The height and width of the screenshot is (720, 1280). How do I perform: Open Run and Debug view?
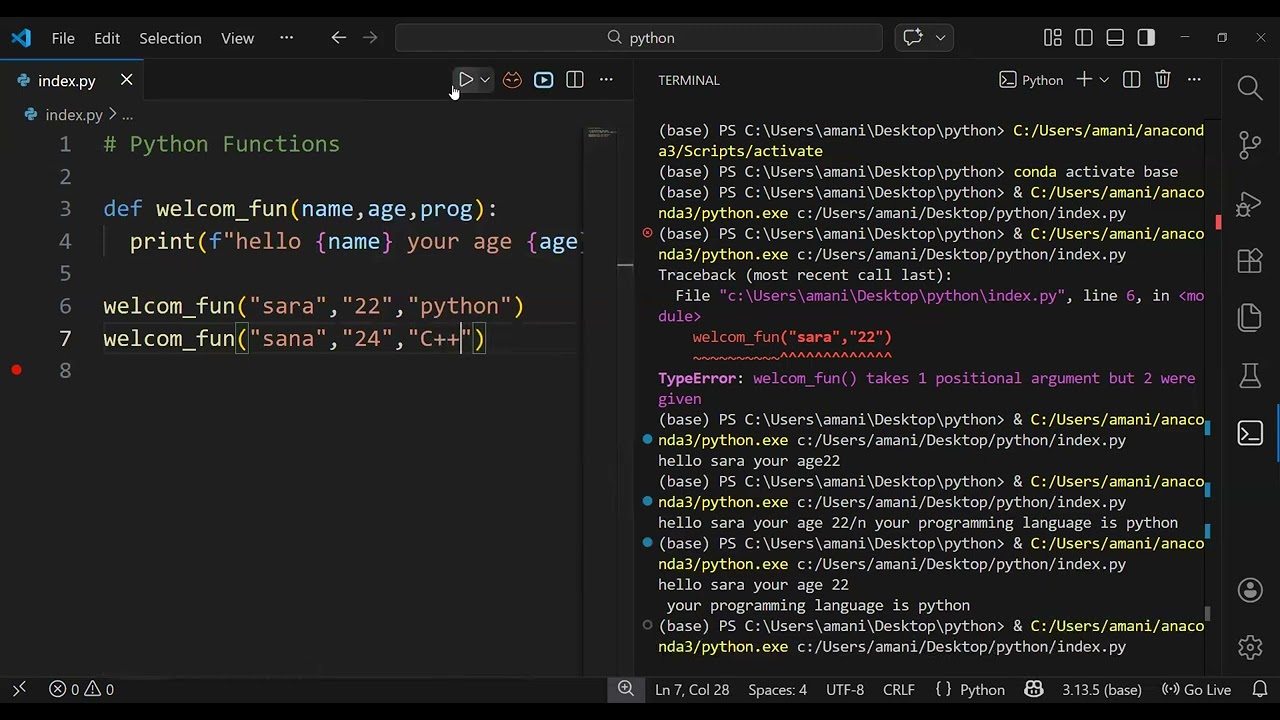(1250, 204)
